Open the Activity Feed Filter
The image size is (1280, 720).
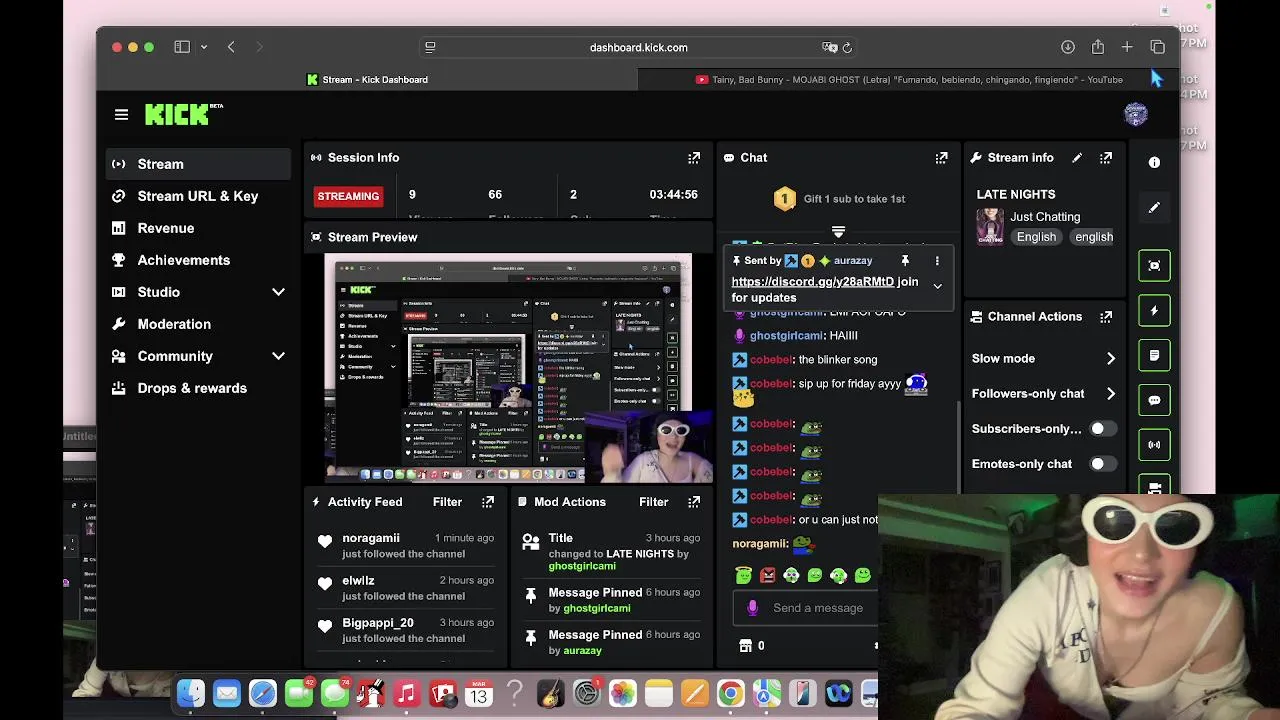tap(447, 502)
